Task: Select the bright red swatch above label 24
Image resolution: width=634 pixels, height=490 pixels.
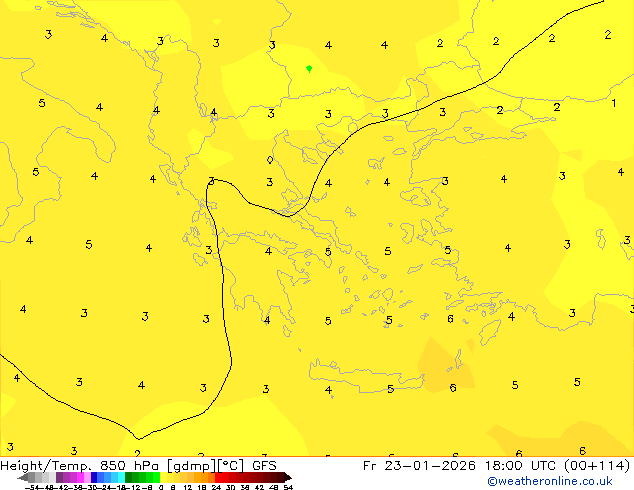Action: tap(218, 477)
